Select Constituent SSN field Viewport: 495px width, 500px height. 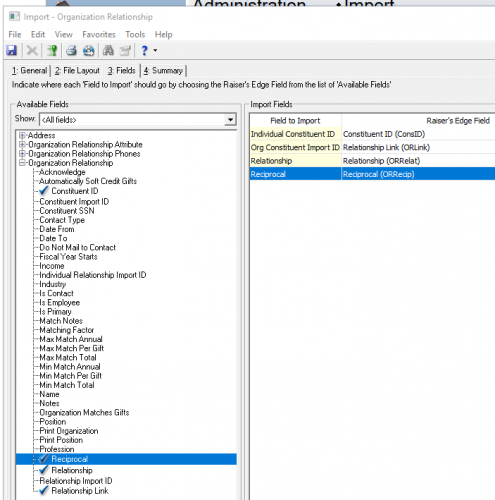[67, 211]
